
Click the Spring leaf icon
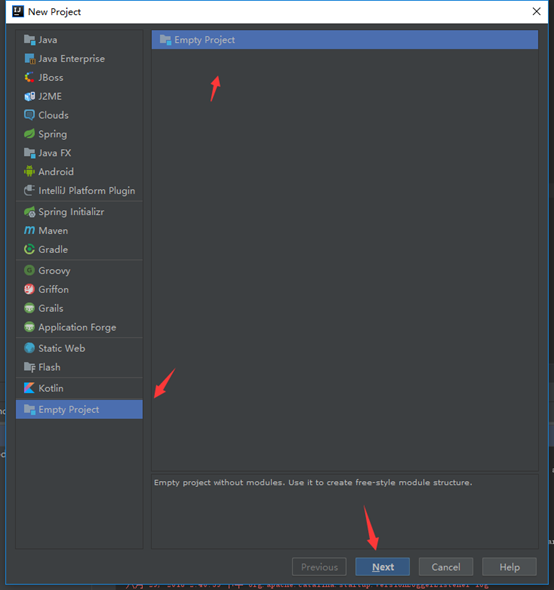[x=29, y=134]
